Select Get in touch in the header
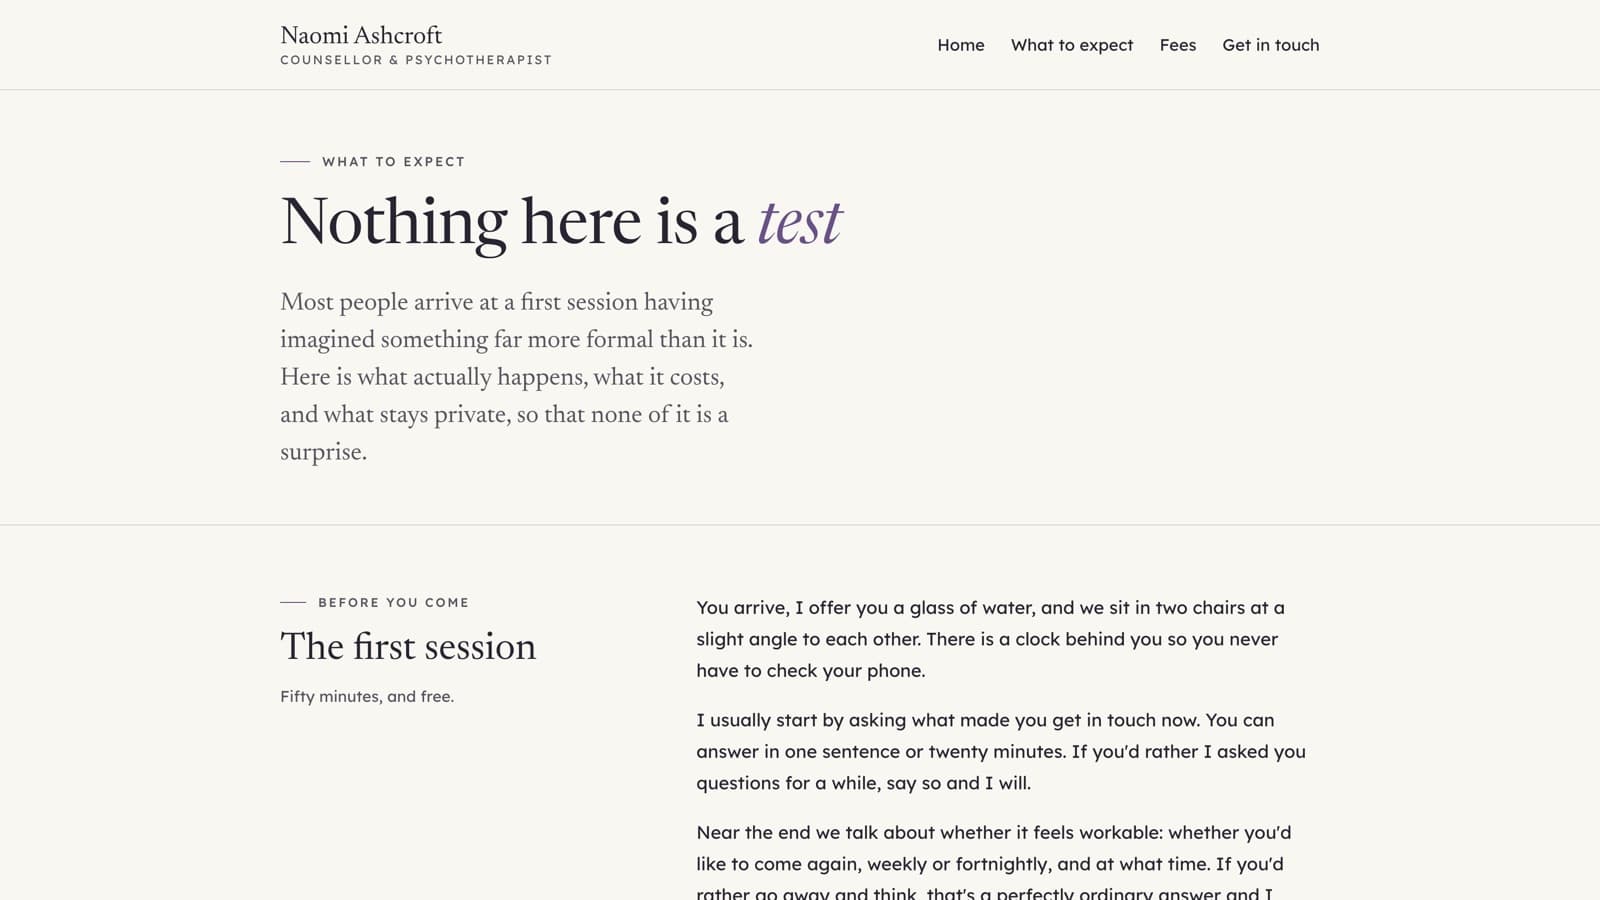Screen dimensions: 1600x900 [x=1270, y=45]
